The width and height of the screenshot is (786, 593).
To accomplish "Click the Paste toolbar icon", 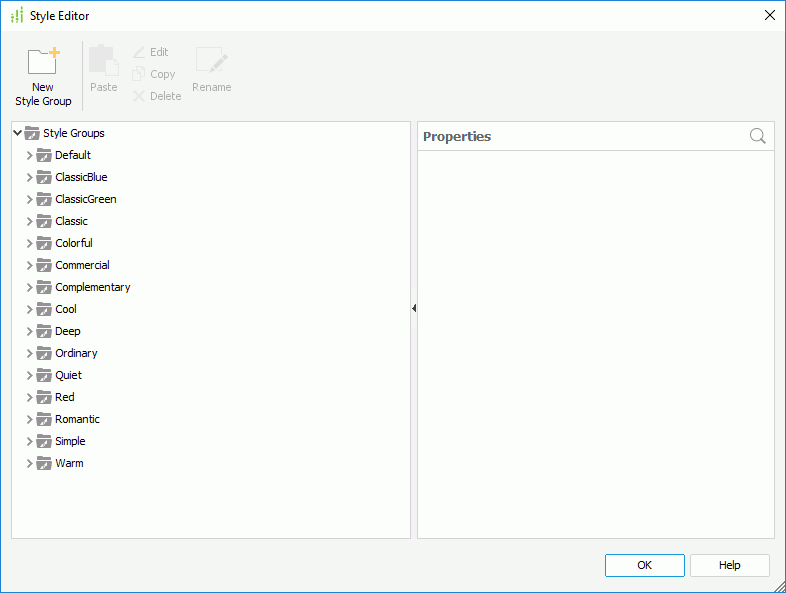I will point(103,62).
